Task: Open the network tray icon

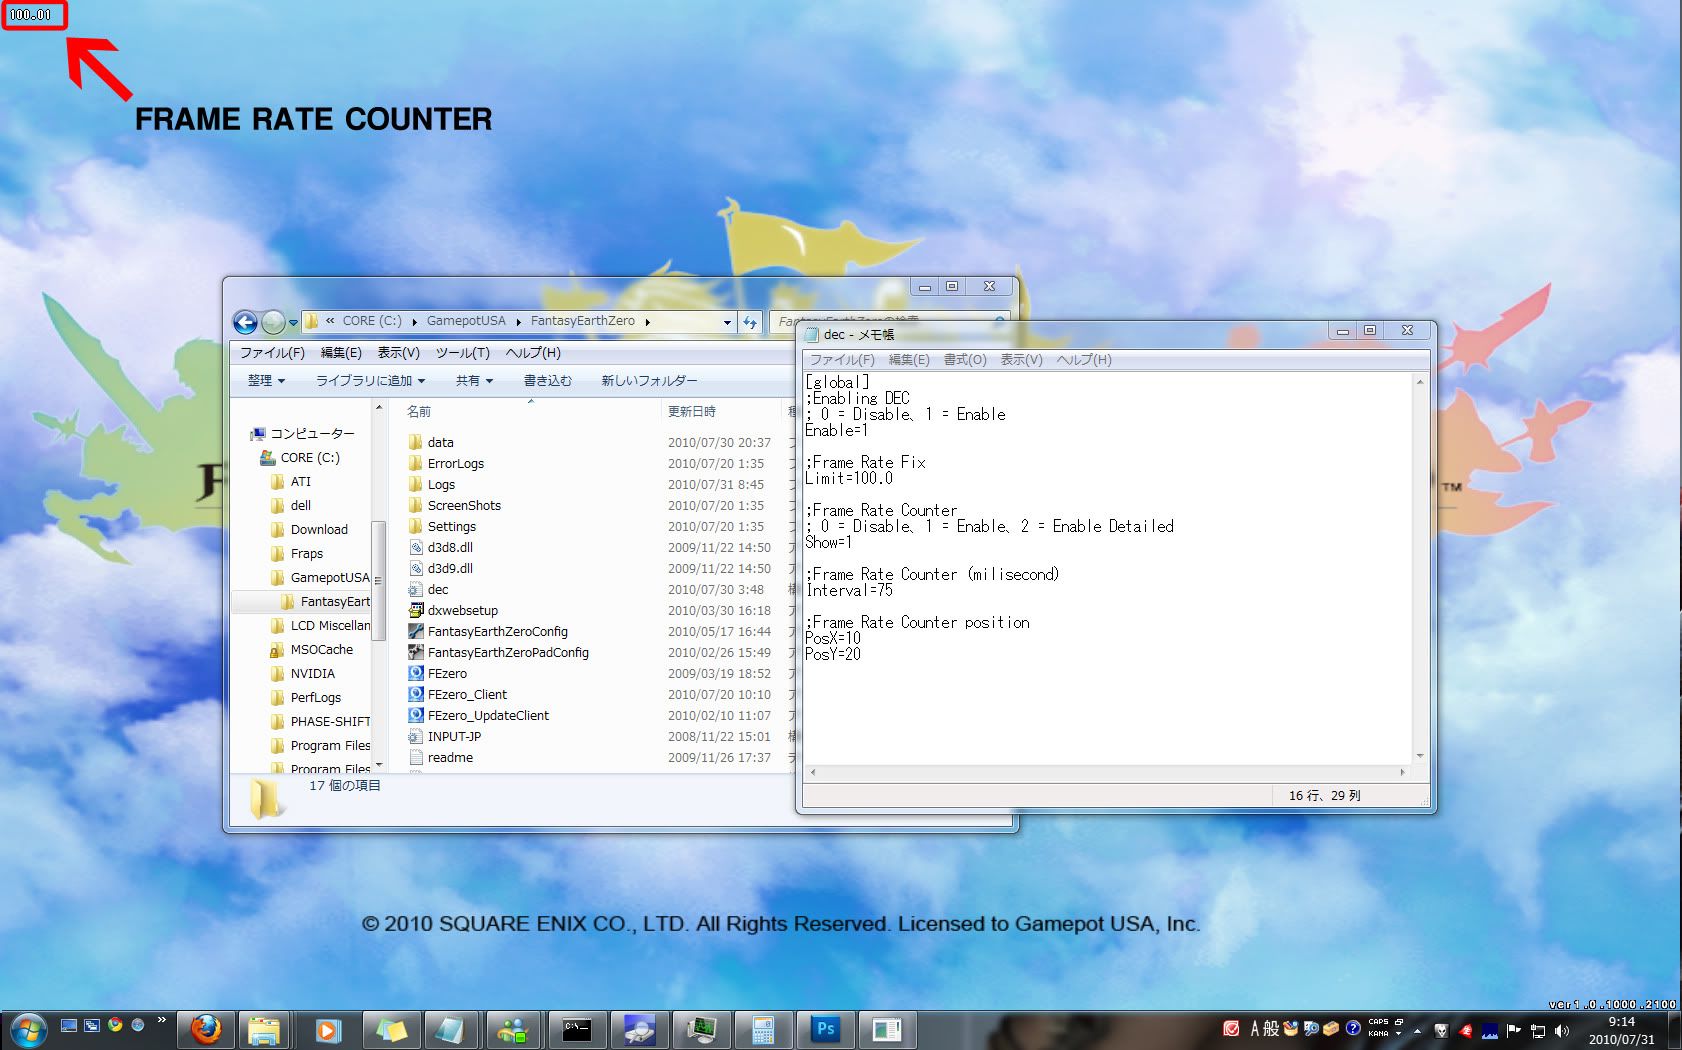Action: point(1538,1030)
